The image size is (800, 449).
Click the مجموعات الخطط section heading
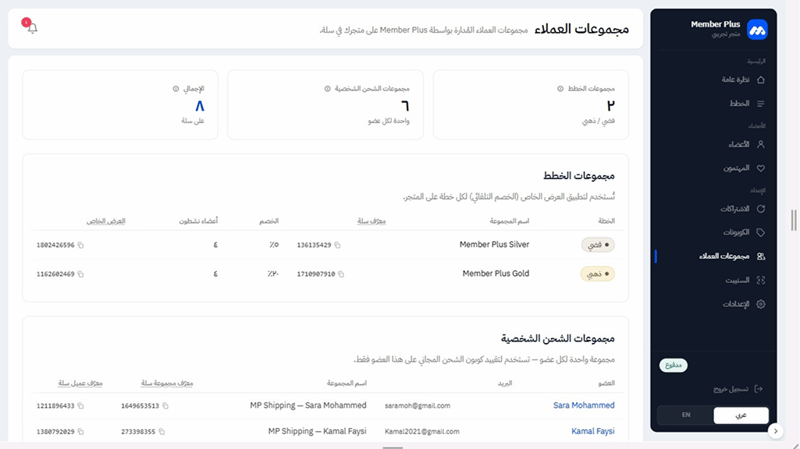coord(579,176)
